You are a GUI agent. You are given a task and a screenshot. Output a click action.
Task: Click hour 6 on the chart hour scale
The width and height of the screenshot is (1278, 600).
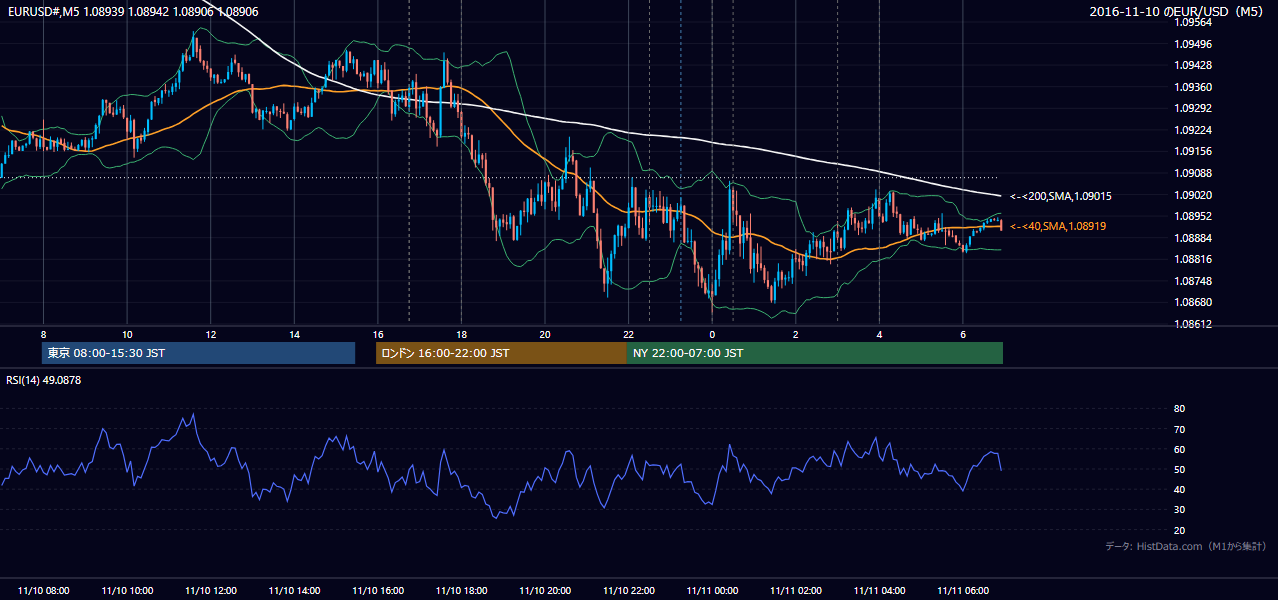tap(963, 334)
